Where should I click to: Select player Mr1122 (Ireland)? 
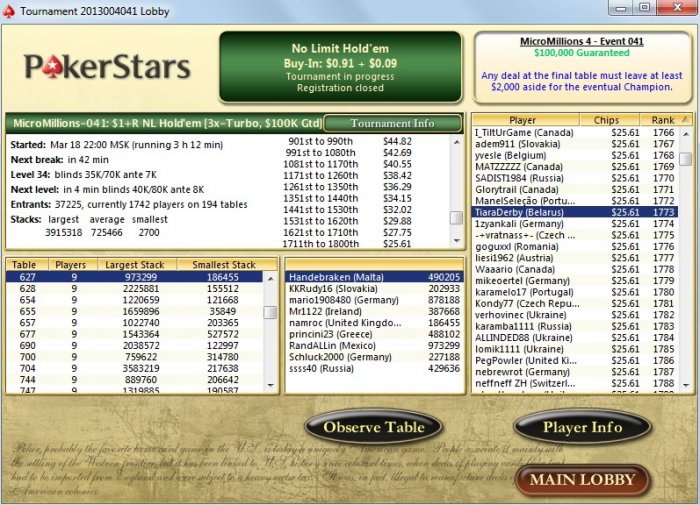[374, 311]
